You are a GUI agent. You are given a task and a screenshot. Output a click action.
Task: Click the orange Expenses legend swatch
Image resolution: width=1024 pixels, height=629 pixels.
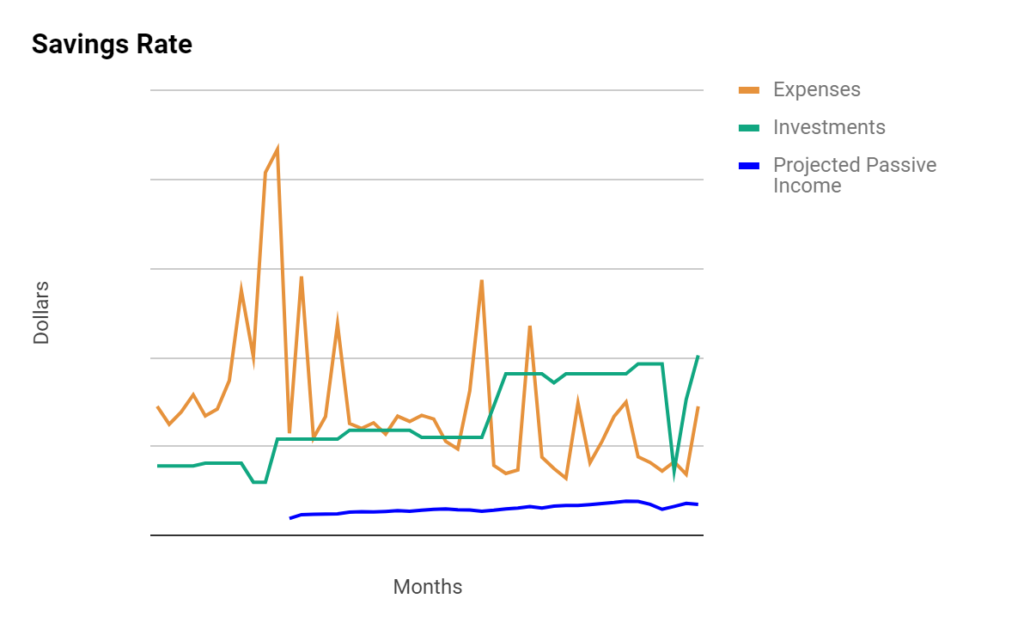click(748, 90)
